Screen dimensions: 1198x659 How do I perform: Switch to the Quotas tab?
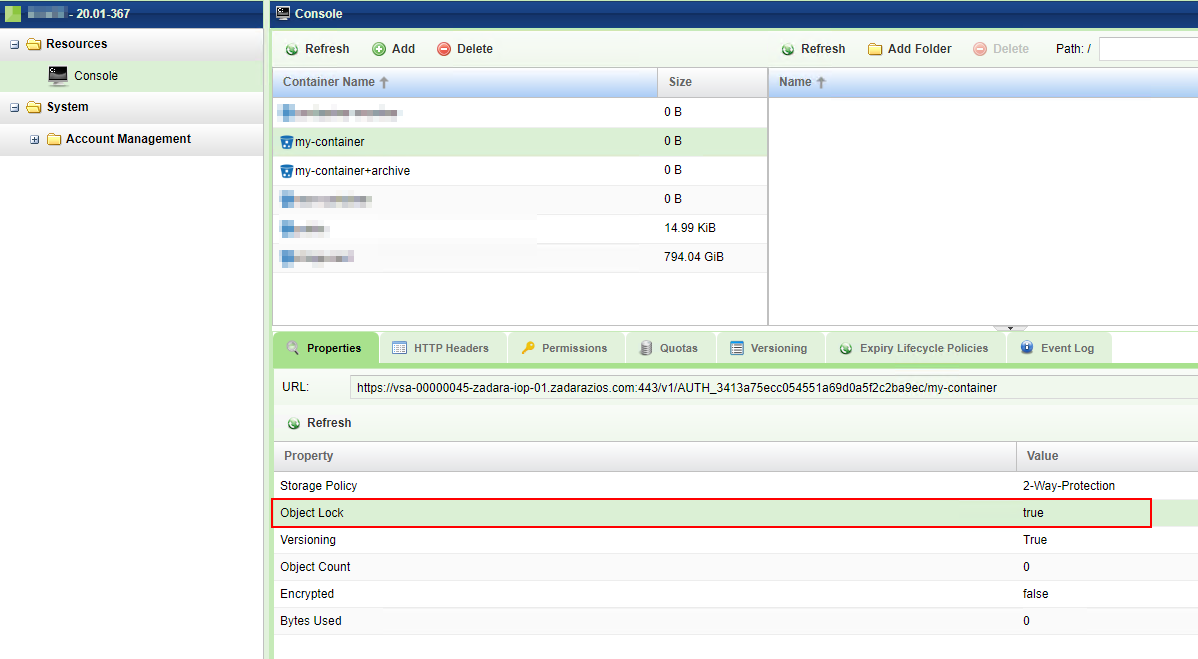670,348
